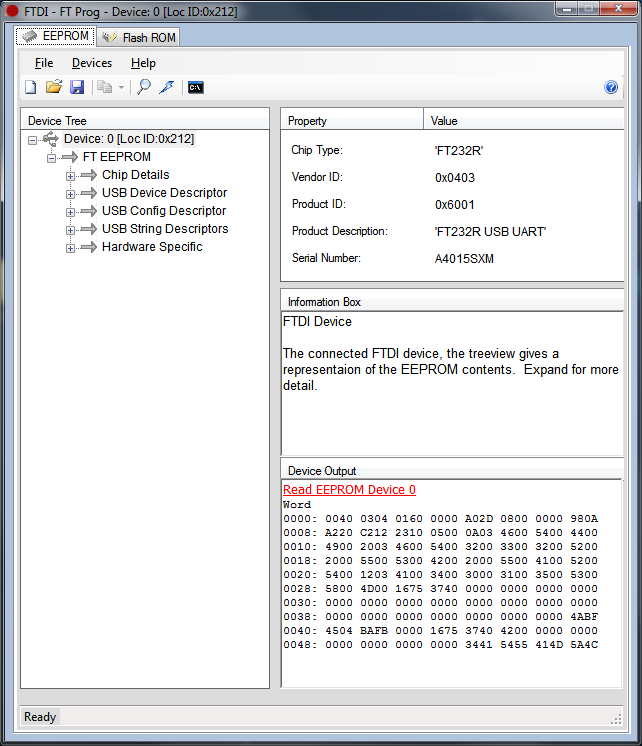Collapse the FT EEPROM node
Image resolution: width=642 pixels, height=746 pixels.
point(51,158)
